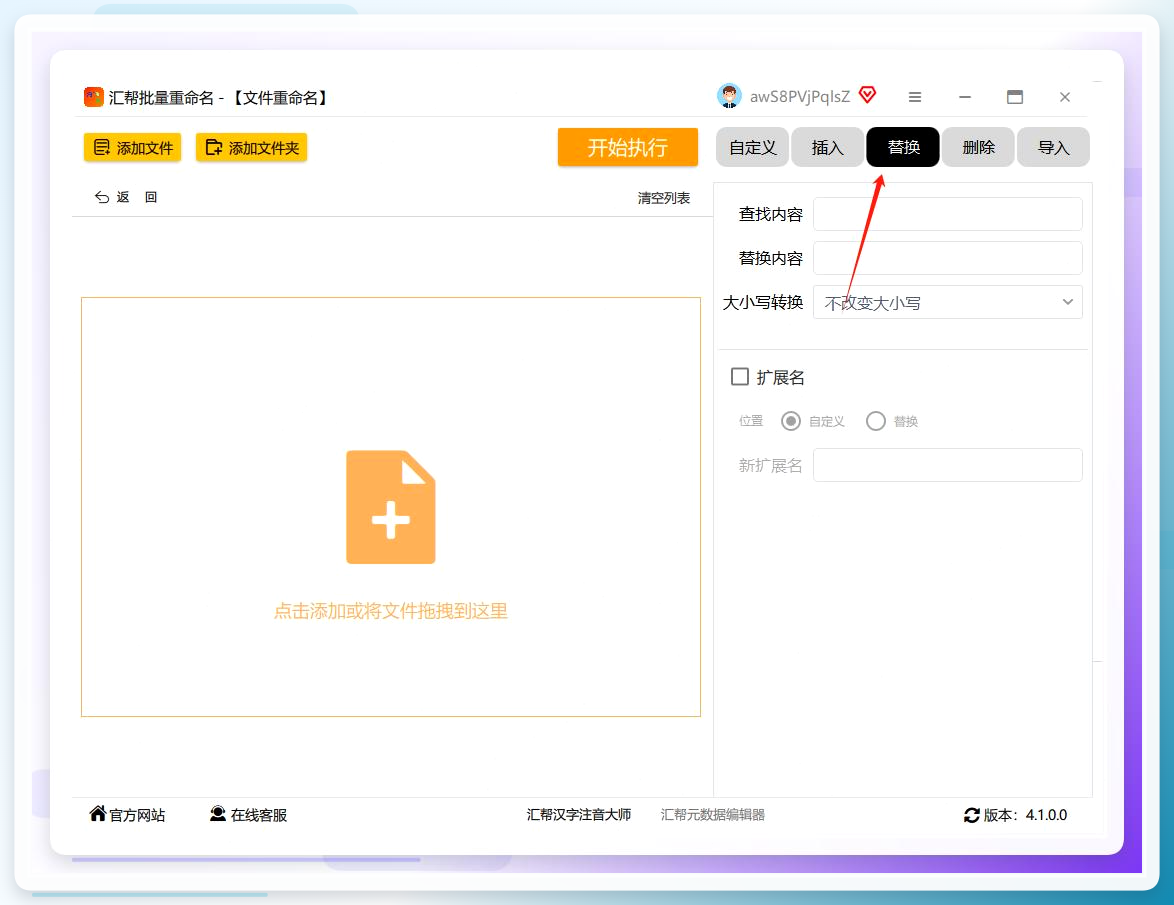
Task: Click the 返回 back button
Action: click(x=125, y=197)
